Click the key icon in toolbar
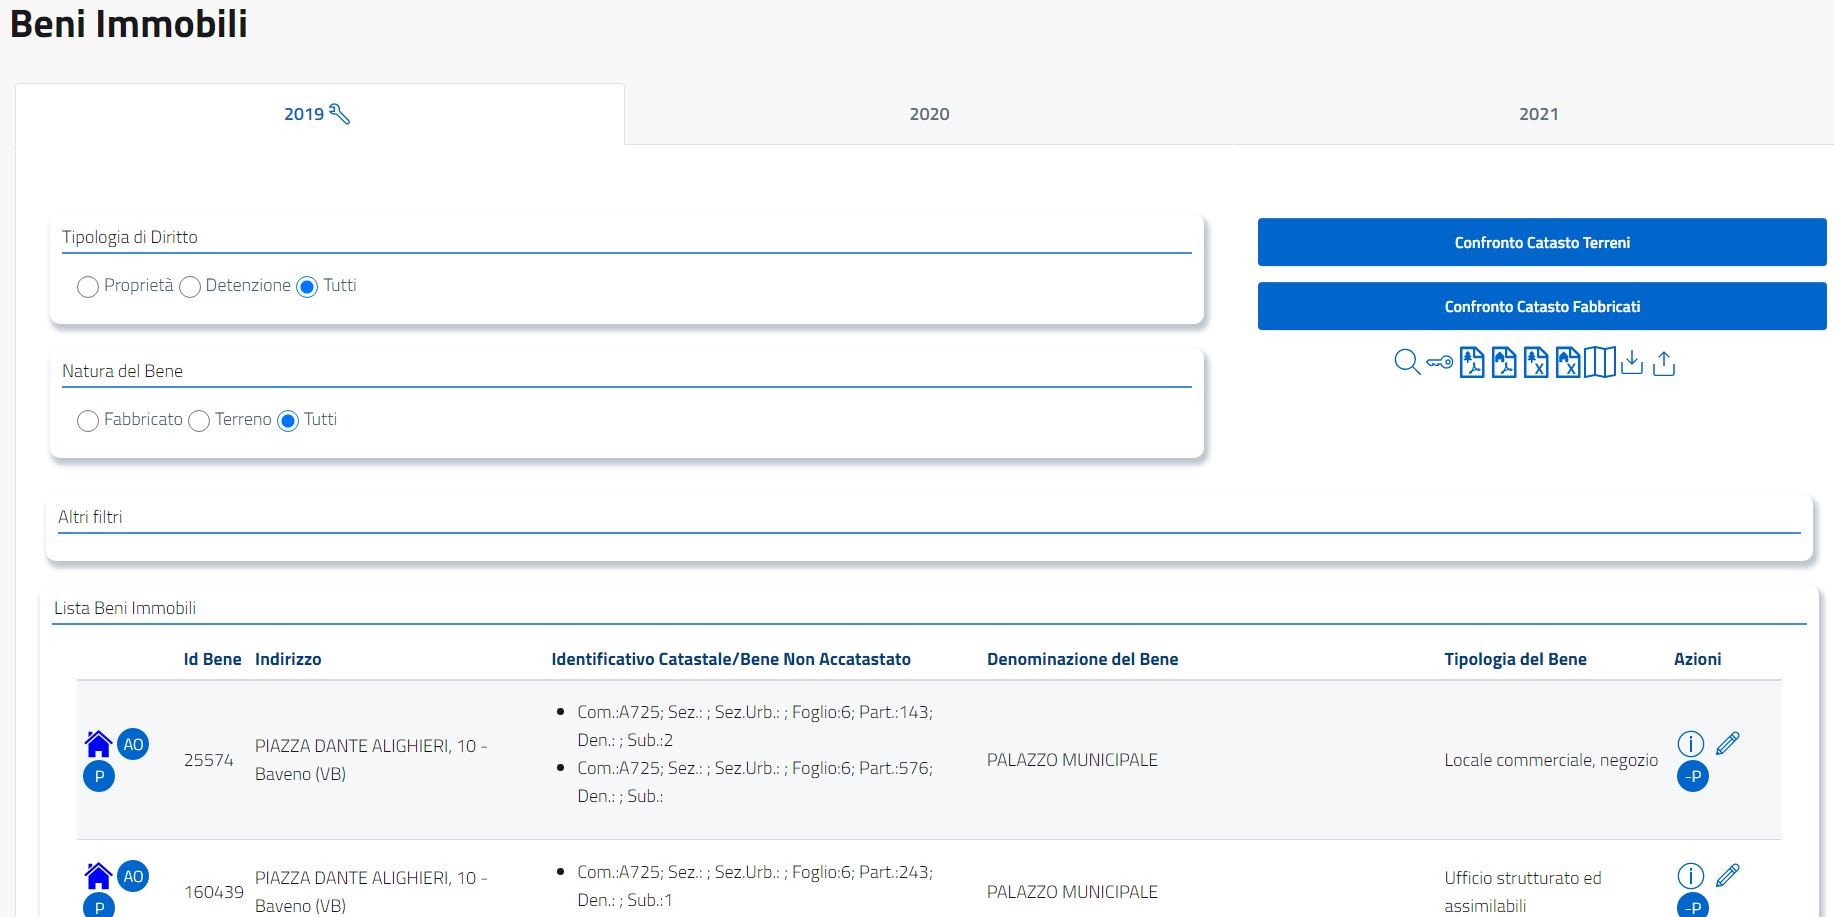1834x917 pixels. point(1440,362)
